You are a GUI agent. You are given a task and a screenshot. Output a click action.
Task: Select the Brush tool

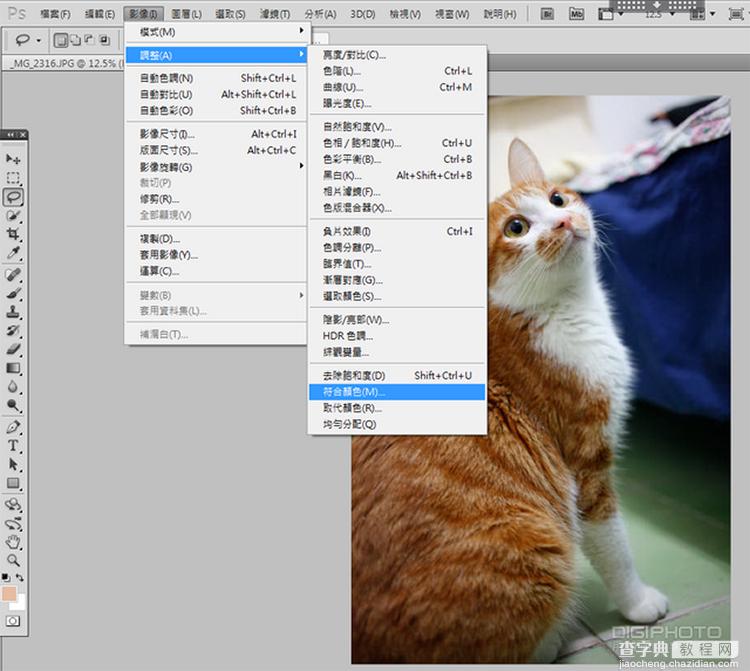[13, 293]
